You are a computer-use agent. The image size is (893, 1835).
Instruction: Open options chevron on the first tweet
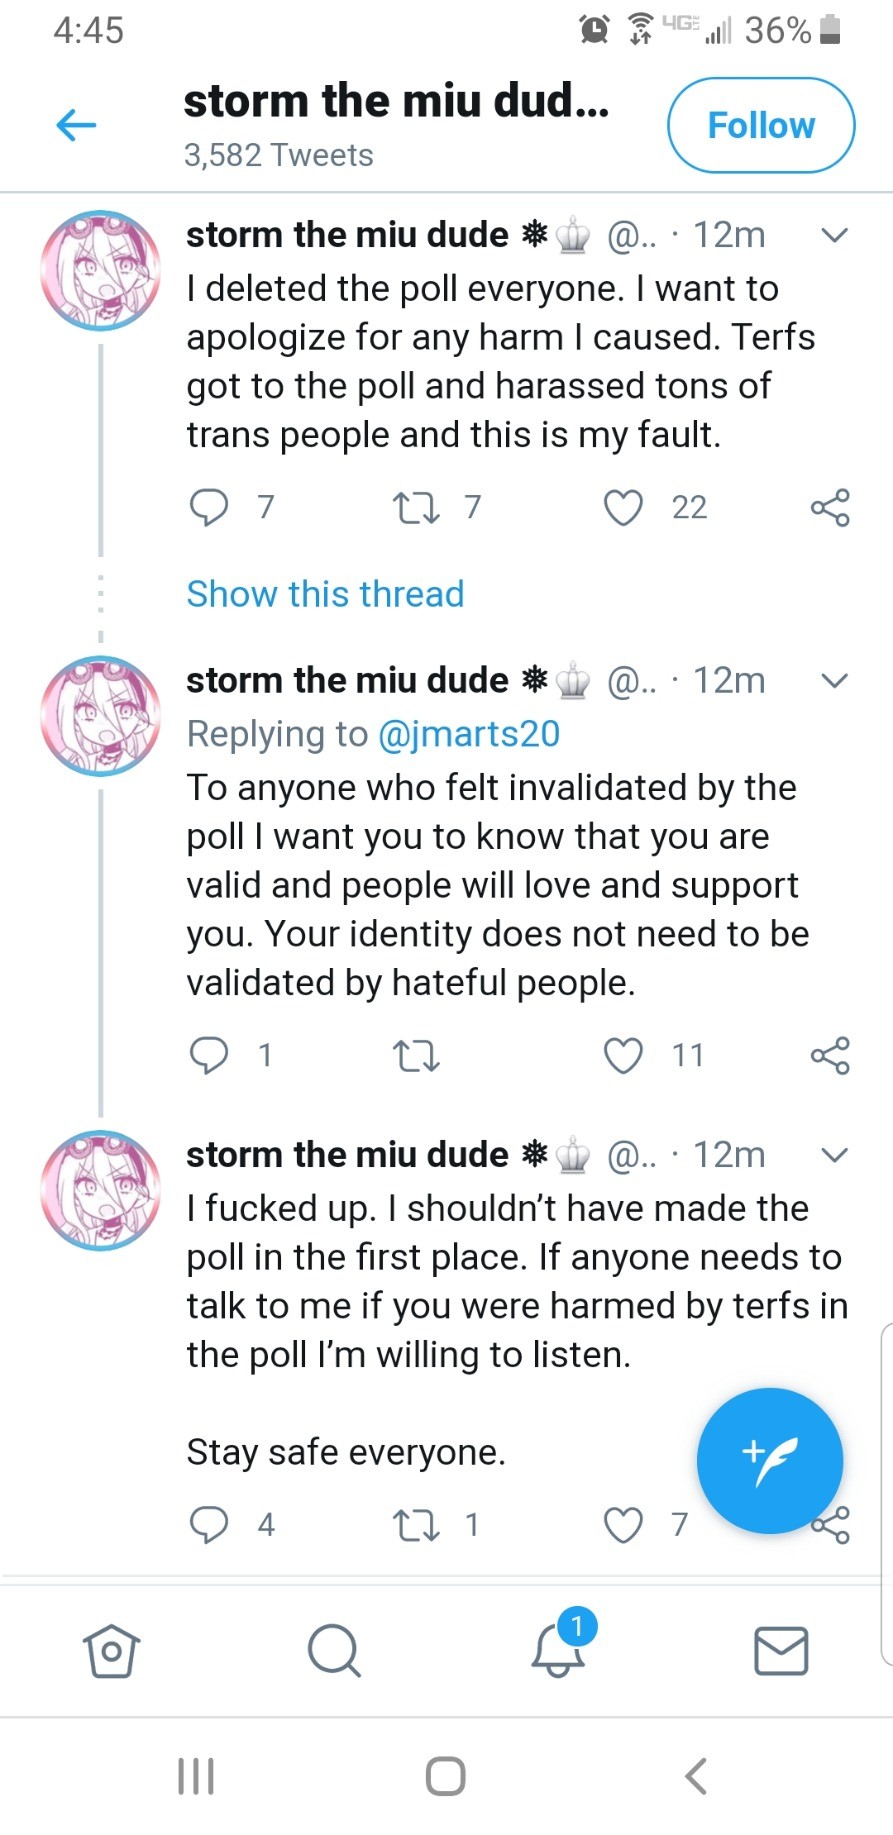pyautogui.click(x=834, y=236)
